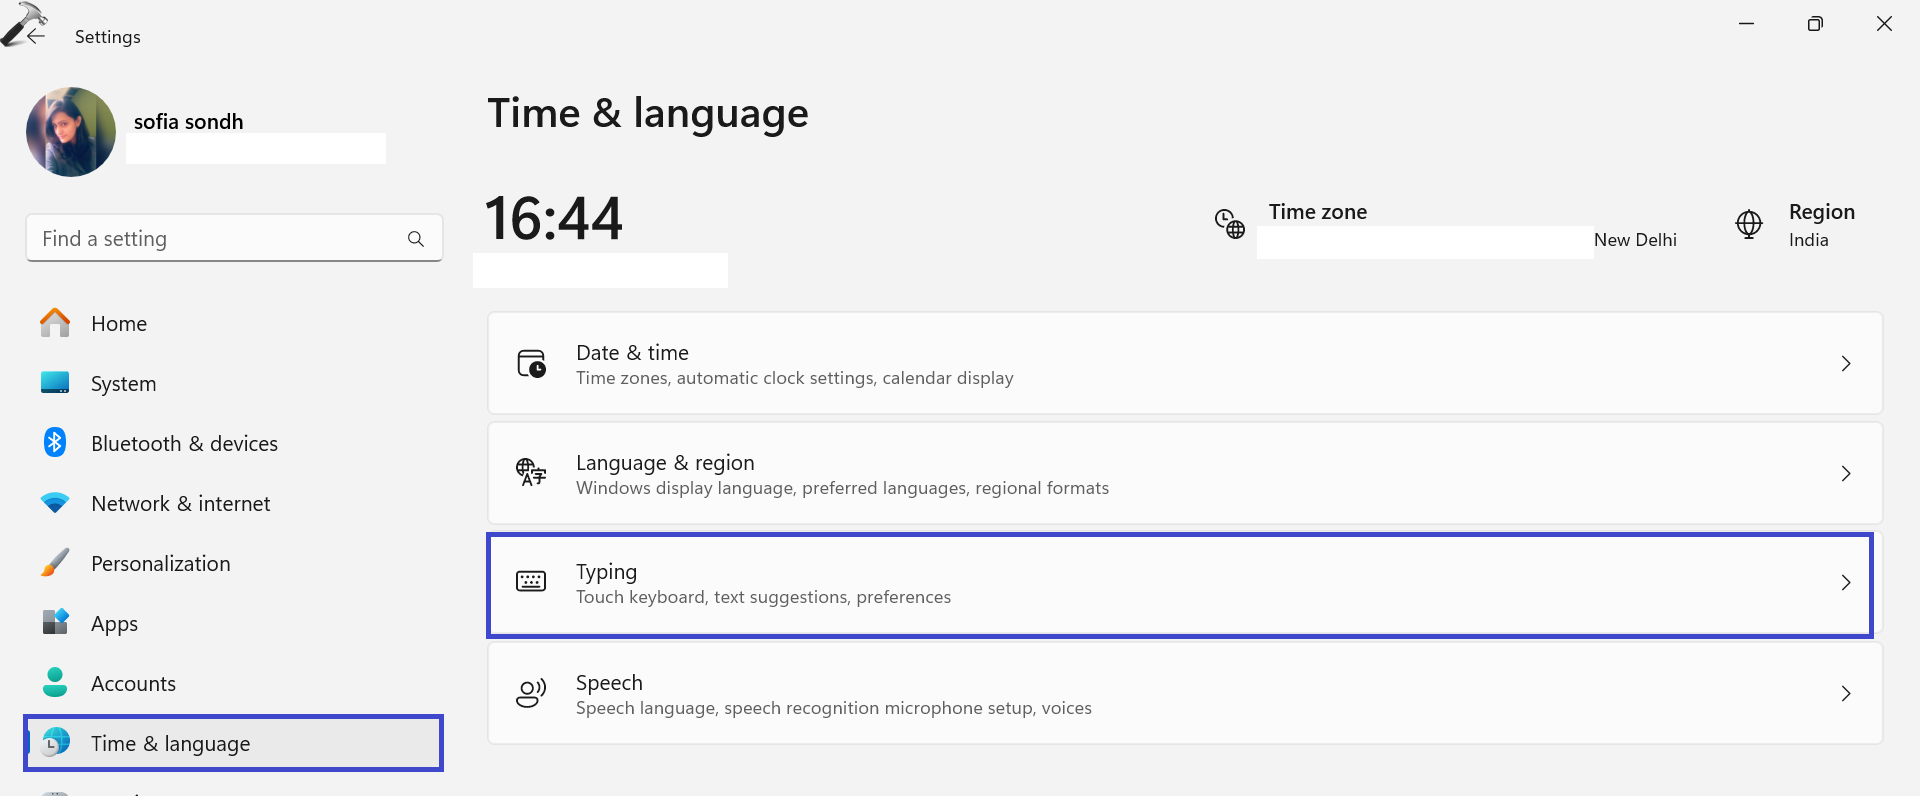Viewport: 1920px width, 796px height.
Task: Expand Language & region chevron
Action: [x=1846, y=474]
